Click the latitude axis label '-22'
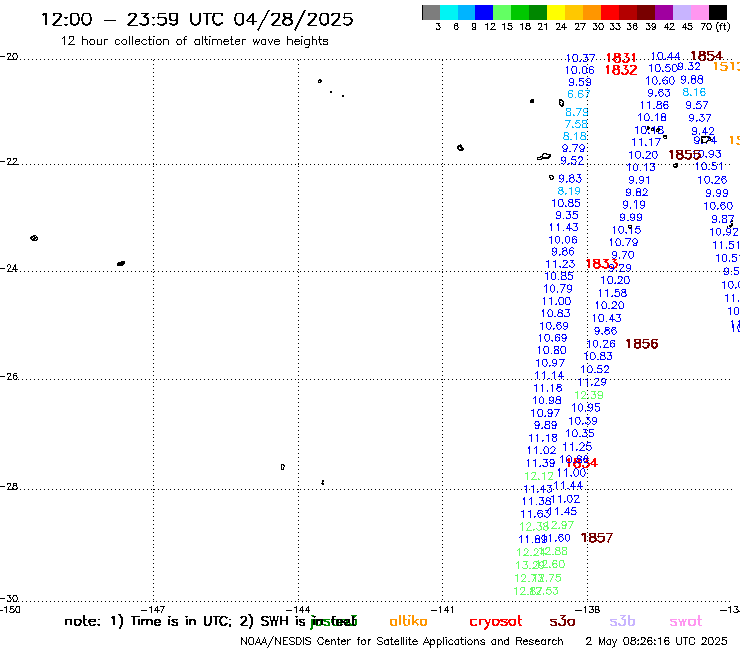740x650 pixels. pos(9,161)
